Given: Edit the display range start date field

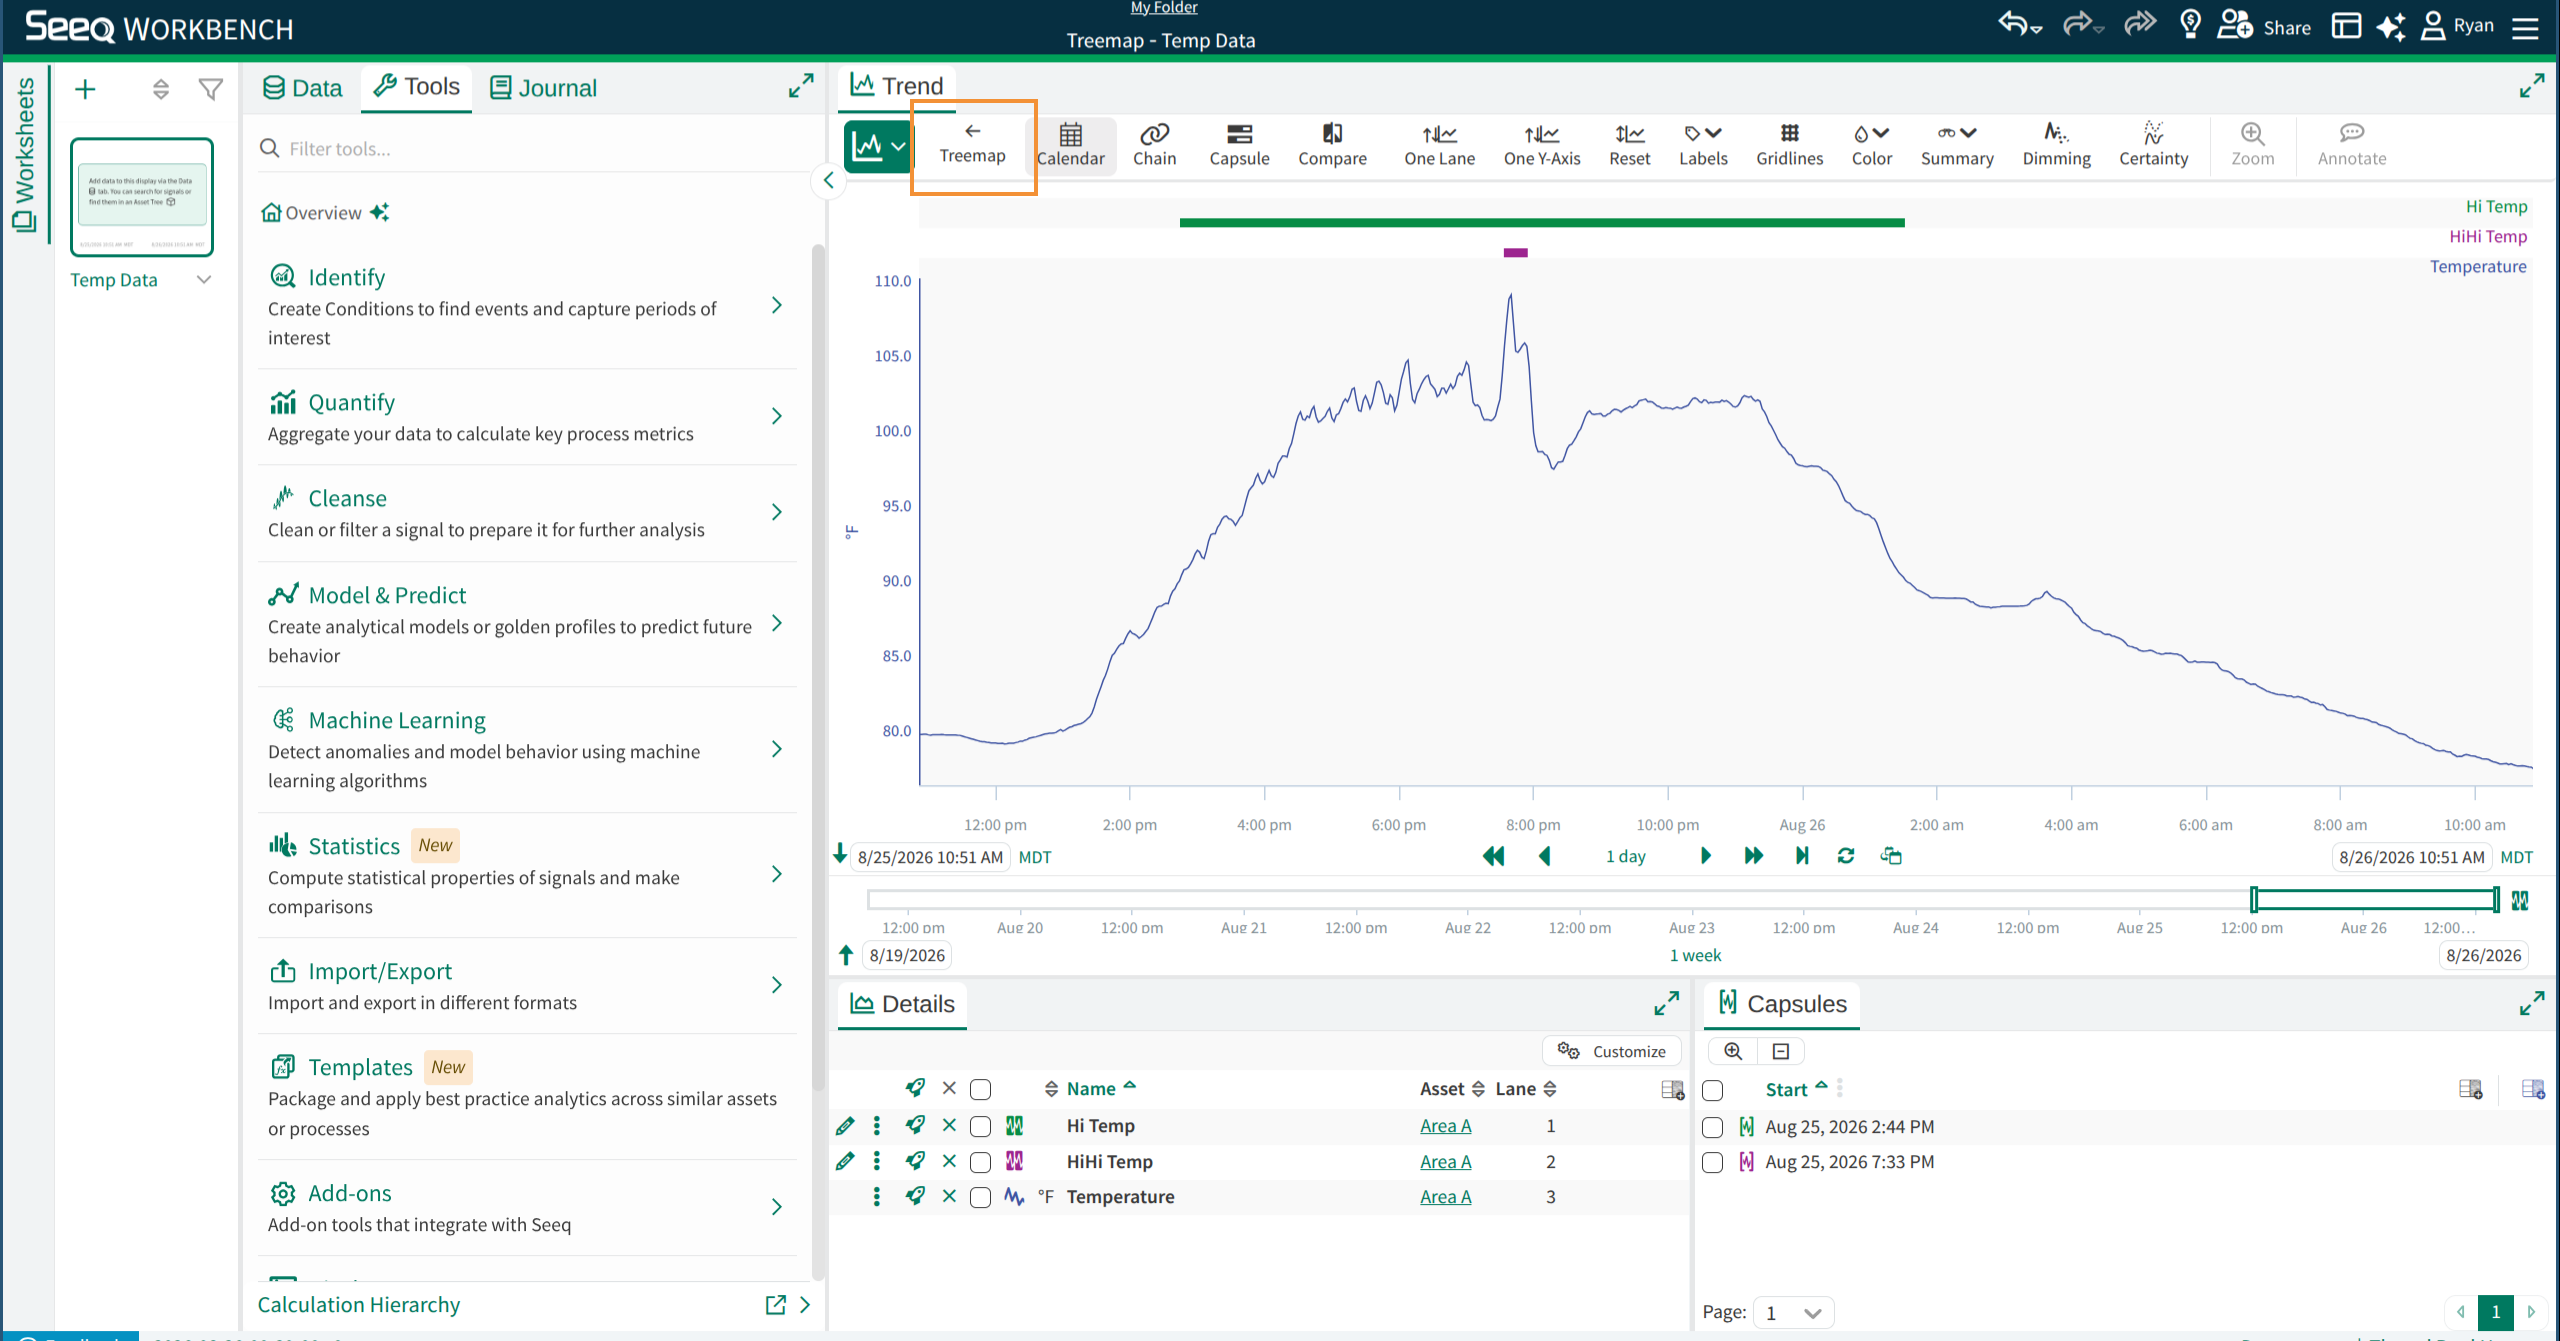Looking at the screenshot, I should (x=929, y=857).
